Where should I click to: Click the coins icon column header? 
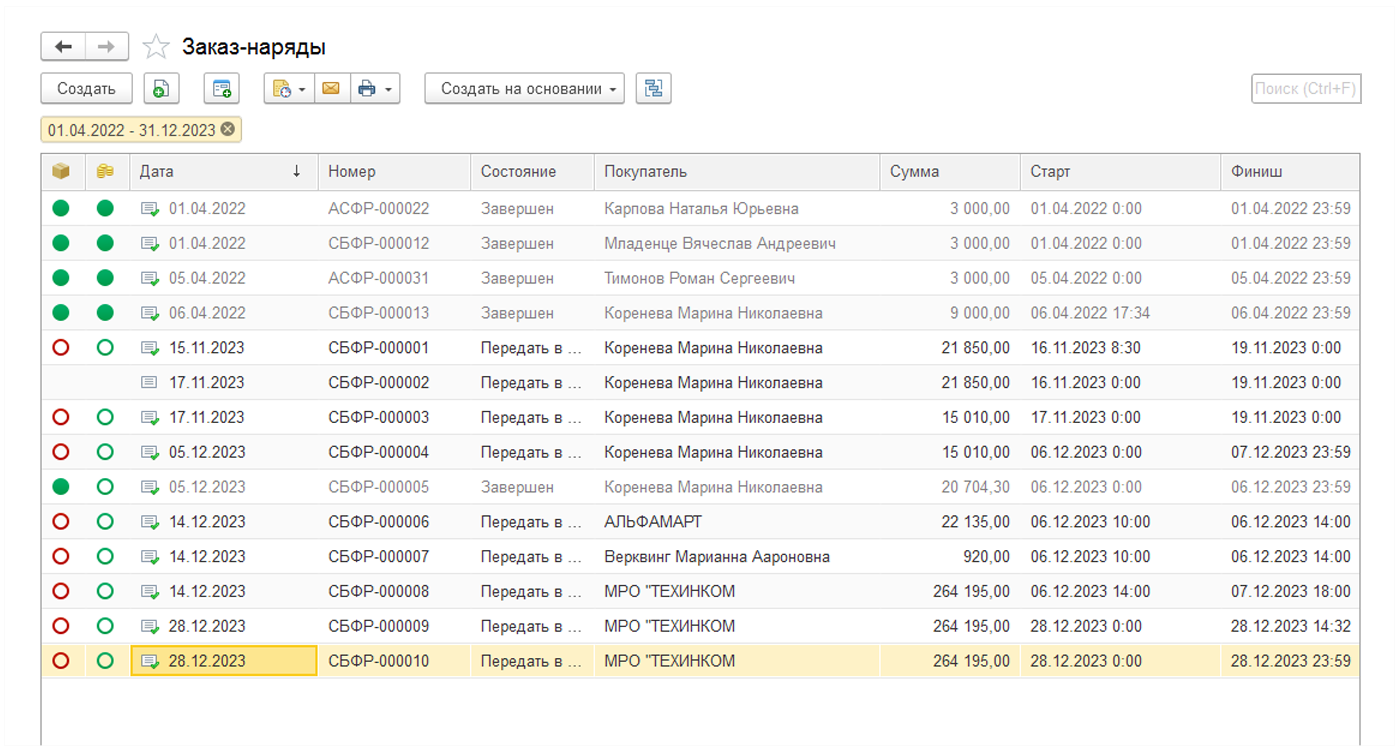click(x=105, y=172)
